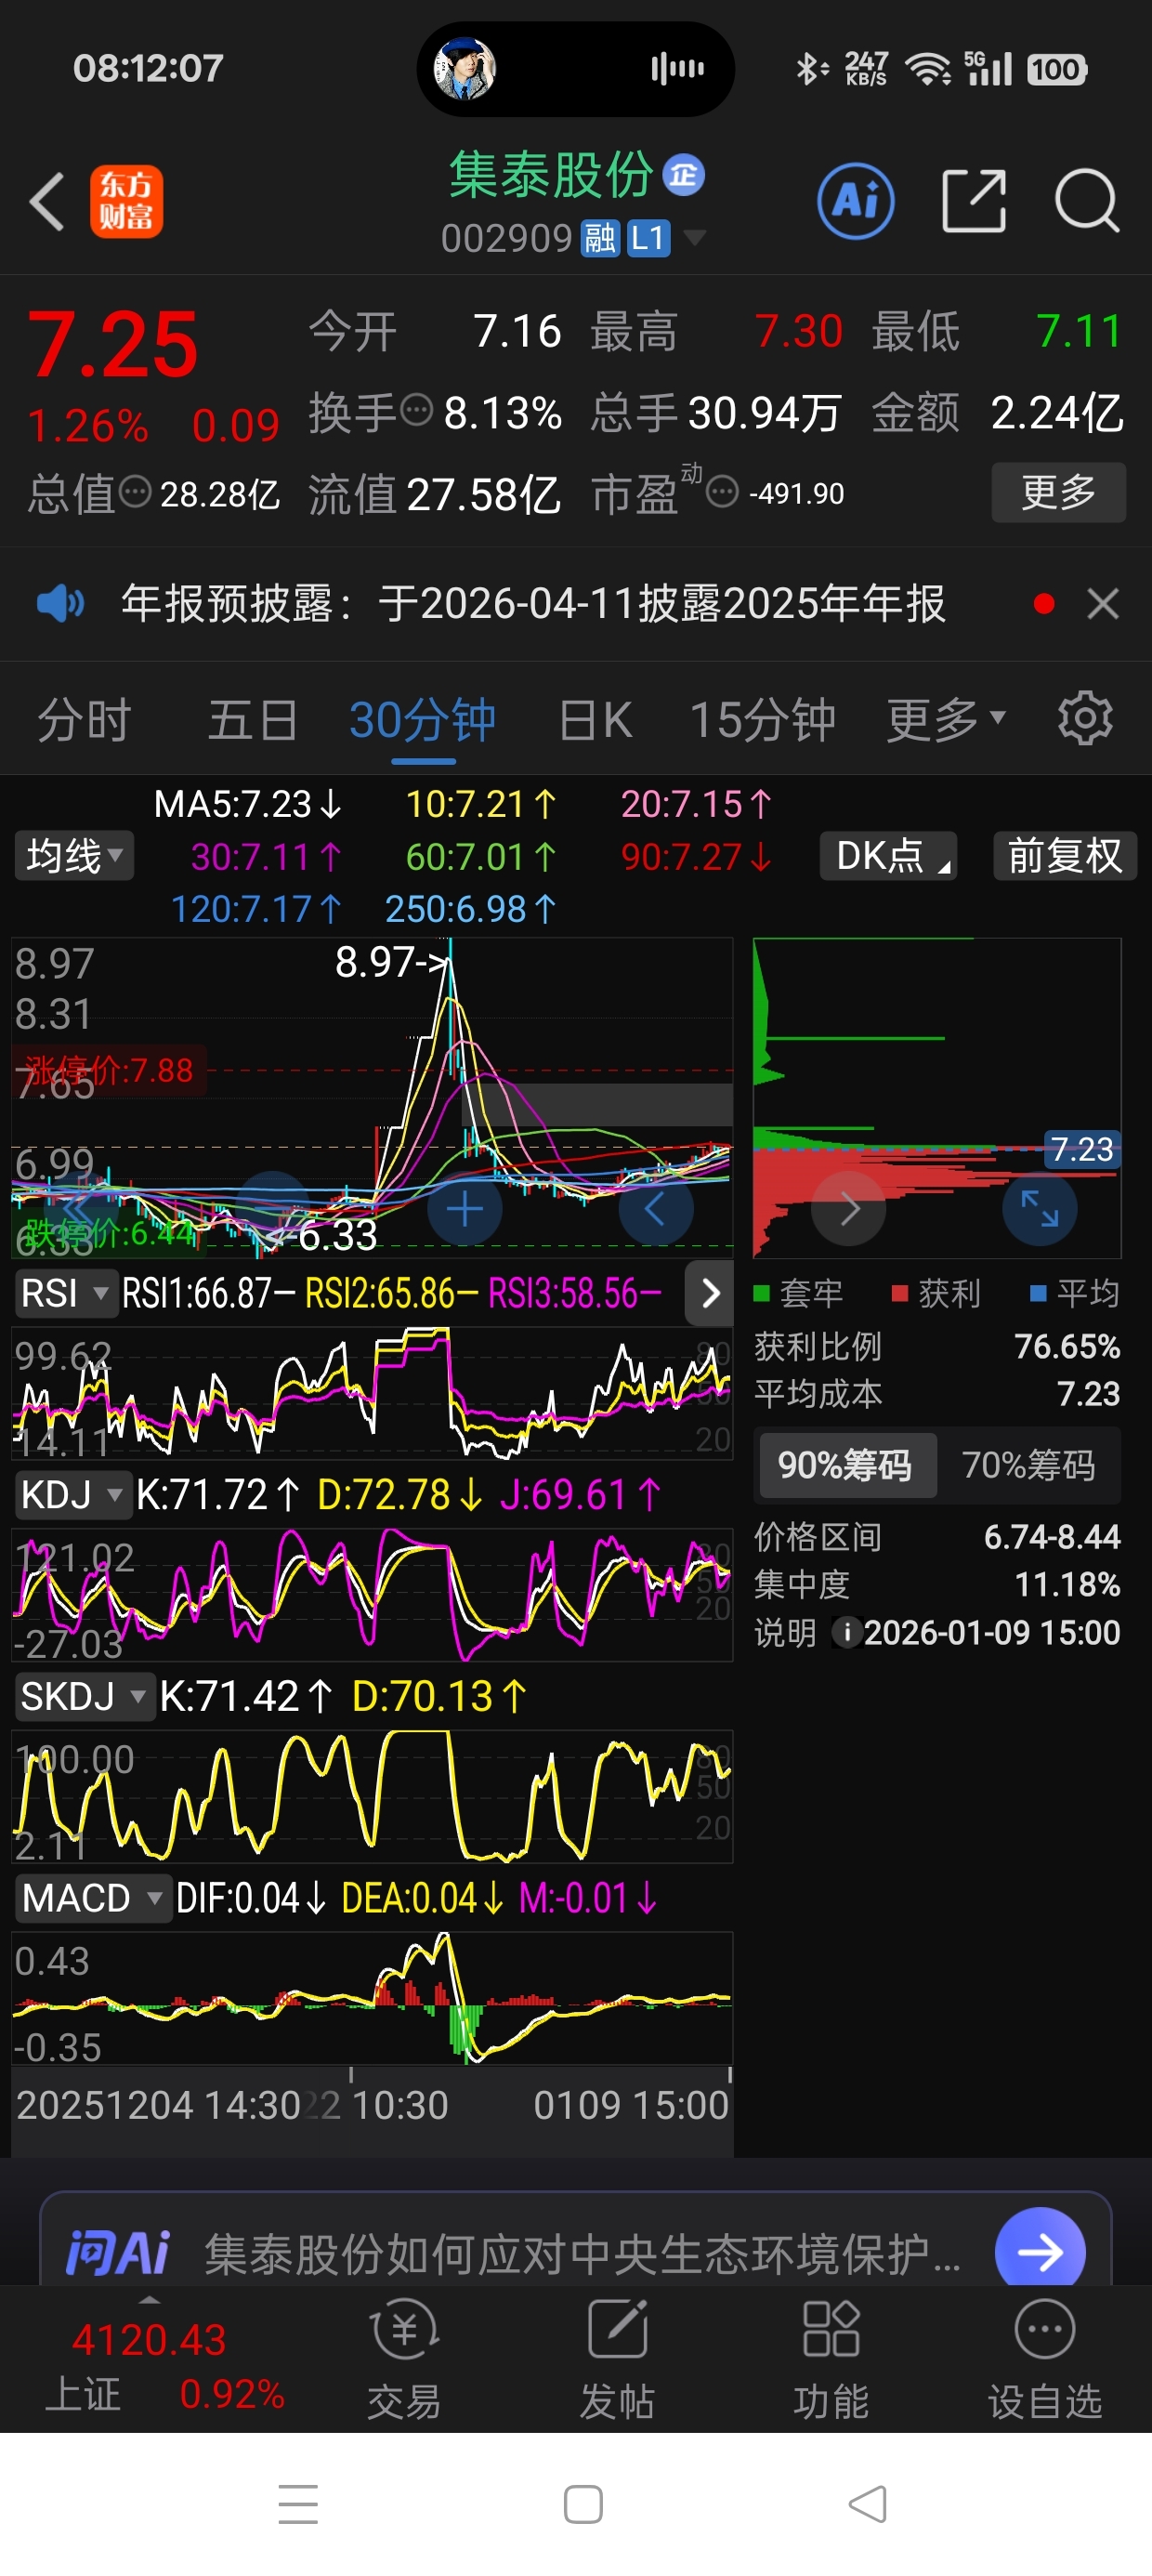Tap the 总值 info circle icon
This screenshot has width=1152, height=2576.
pos(135,491)
